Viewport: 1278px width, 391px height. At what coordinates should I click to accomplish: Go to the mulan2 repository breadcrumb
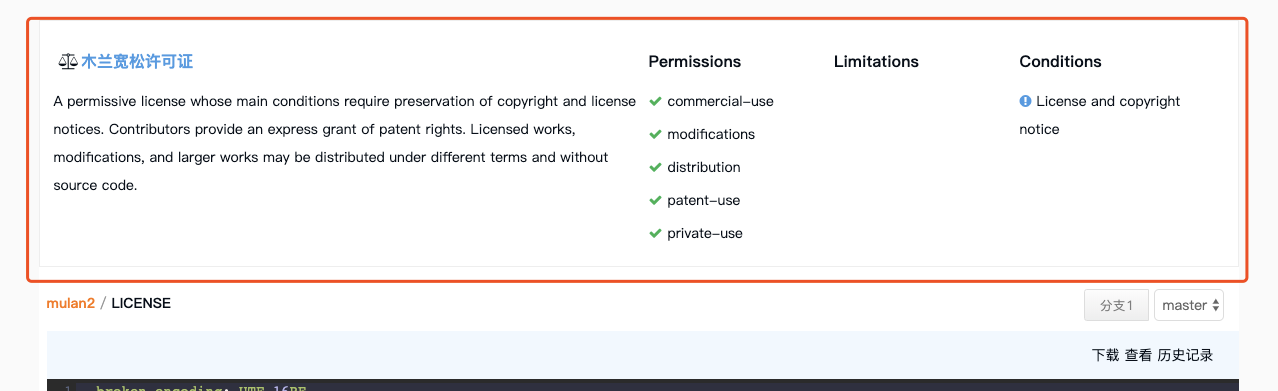(x=70, y=303)
